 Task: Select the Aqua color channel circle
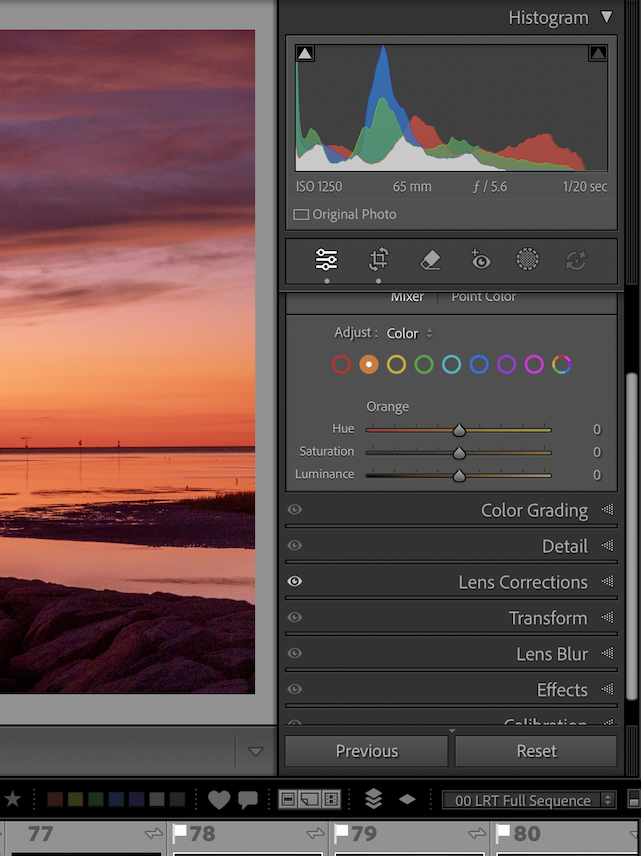click(x=452, y=364)
